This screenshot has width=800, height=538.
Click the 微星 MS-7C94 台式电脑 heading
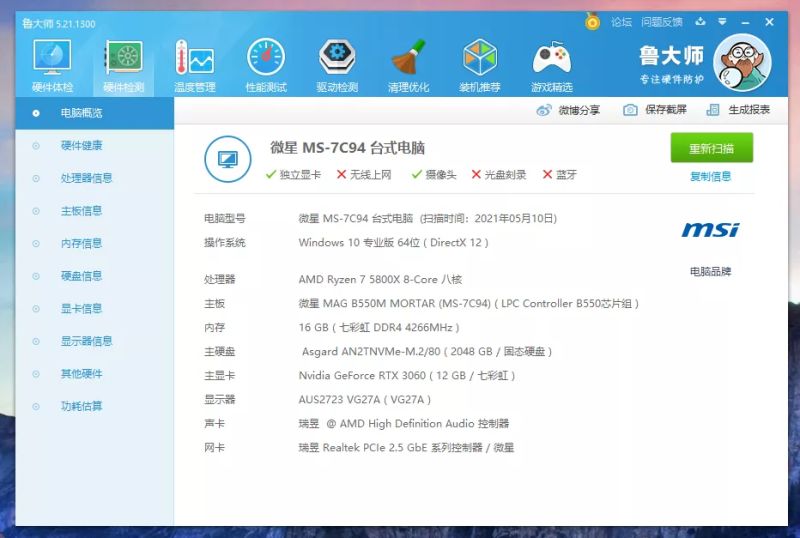pos(347,148)
